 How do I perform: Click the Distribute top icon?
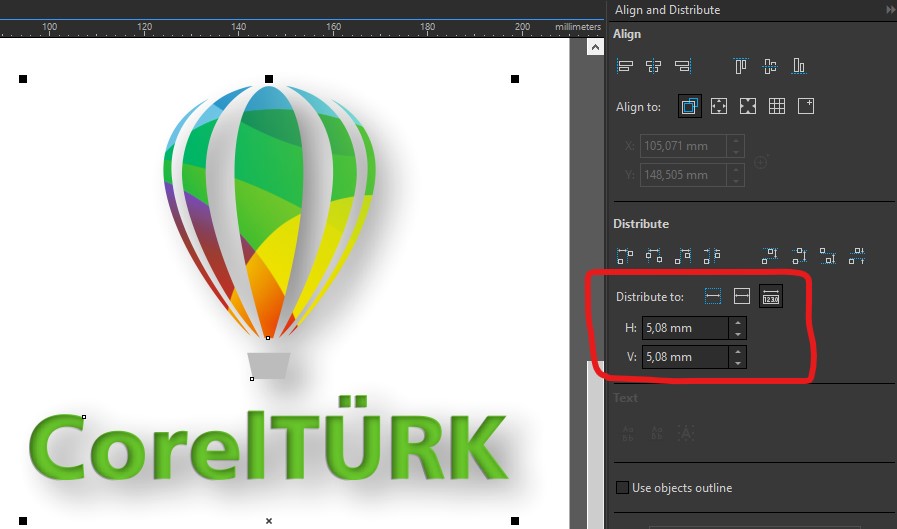770,256
